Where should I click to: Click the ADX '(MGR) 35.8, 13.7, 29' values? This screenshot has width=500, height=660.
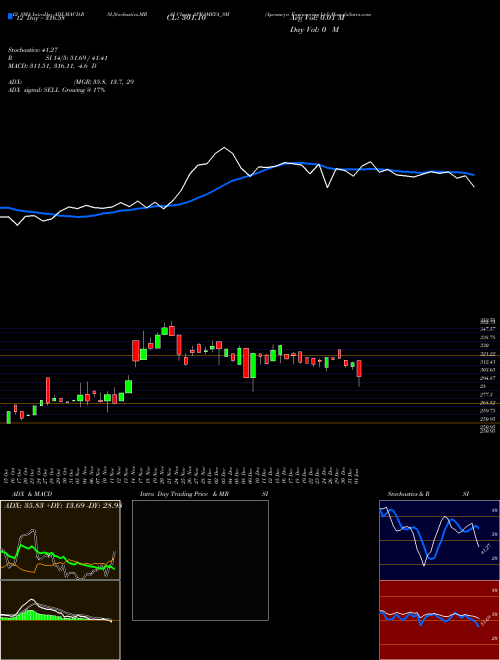click(104, 82)
